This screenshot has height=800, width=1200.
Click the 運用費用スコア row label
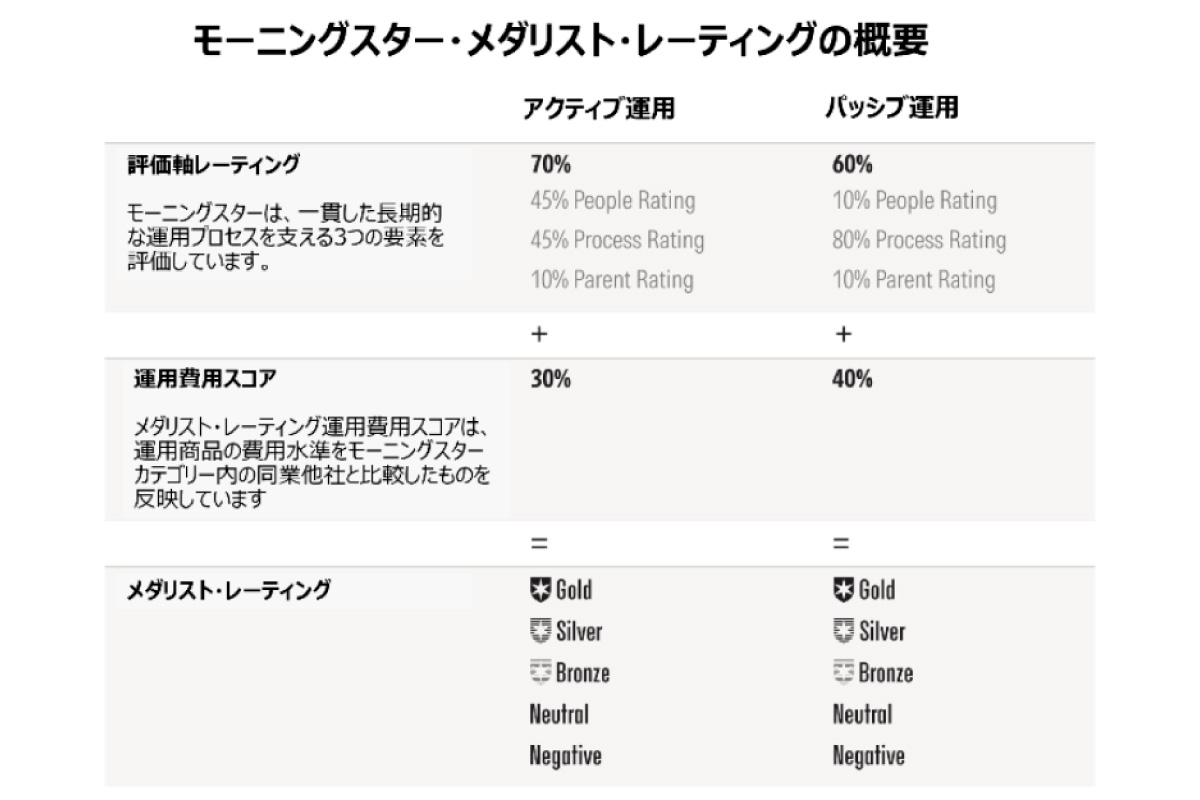205,379
